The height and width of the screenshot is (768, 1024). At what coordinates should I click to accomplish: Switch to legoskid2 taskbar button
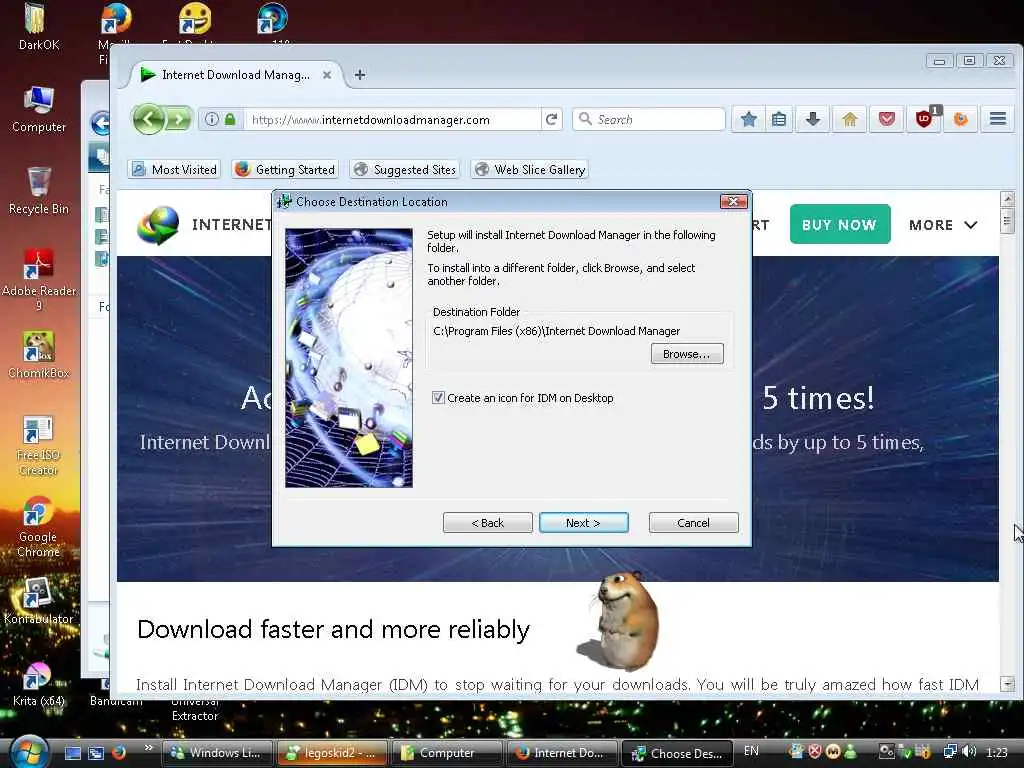click(332, 753)
